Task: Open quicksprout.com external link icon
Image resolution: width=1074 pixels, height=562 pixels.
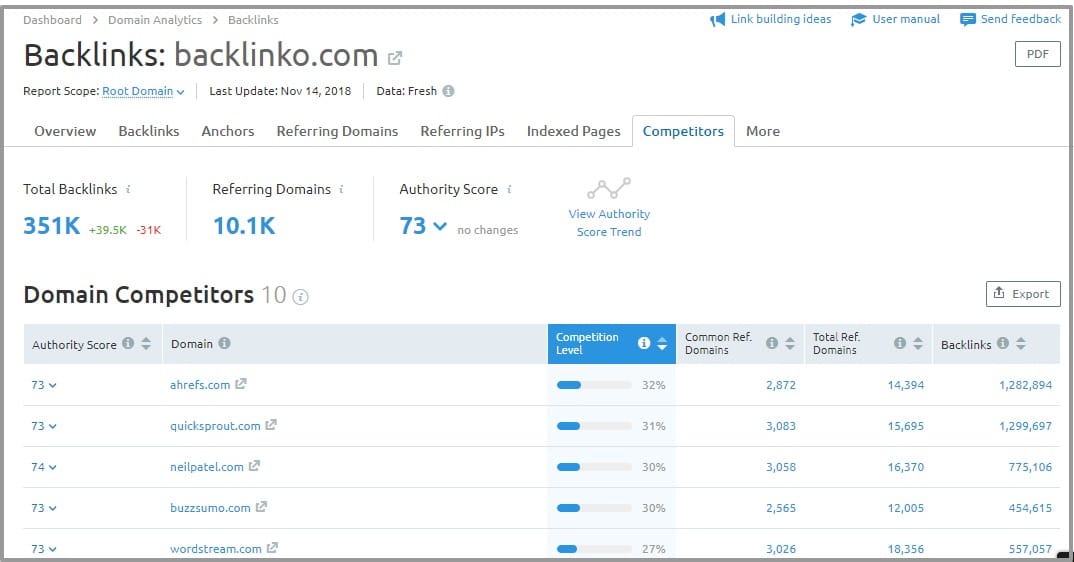Action: coord(271,425)
